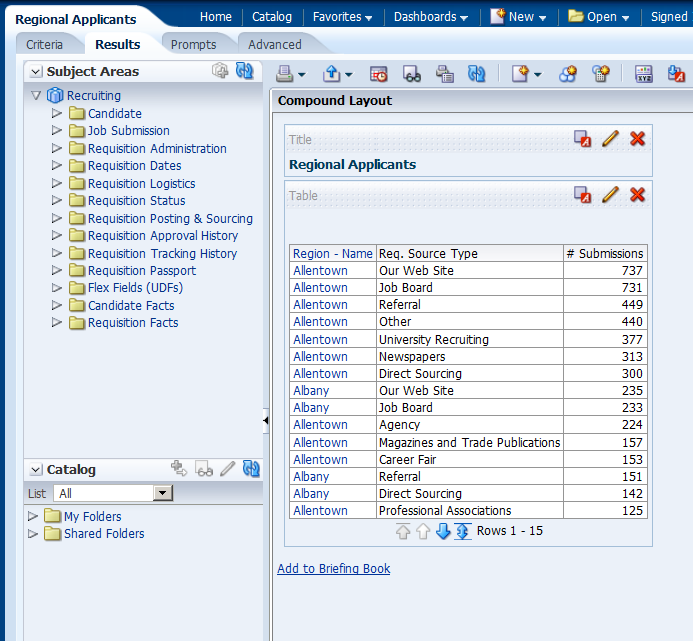Click the Add to Briefing Book link

pyautogui.click(x=333, y=569)
